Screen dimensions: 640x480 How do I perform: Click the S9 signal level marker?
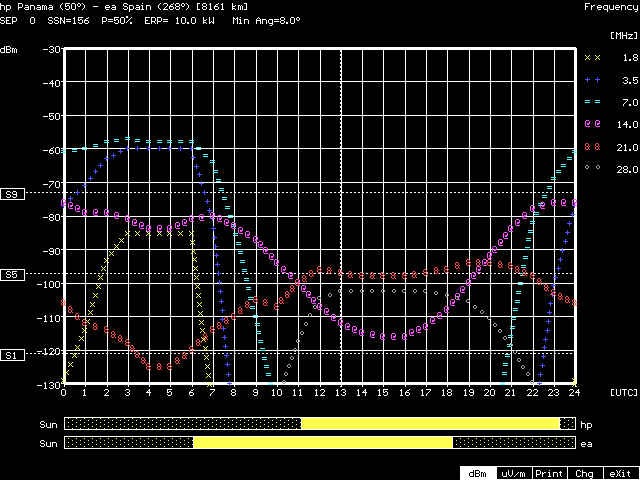point(13,194)
